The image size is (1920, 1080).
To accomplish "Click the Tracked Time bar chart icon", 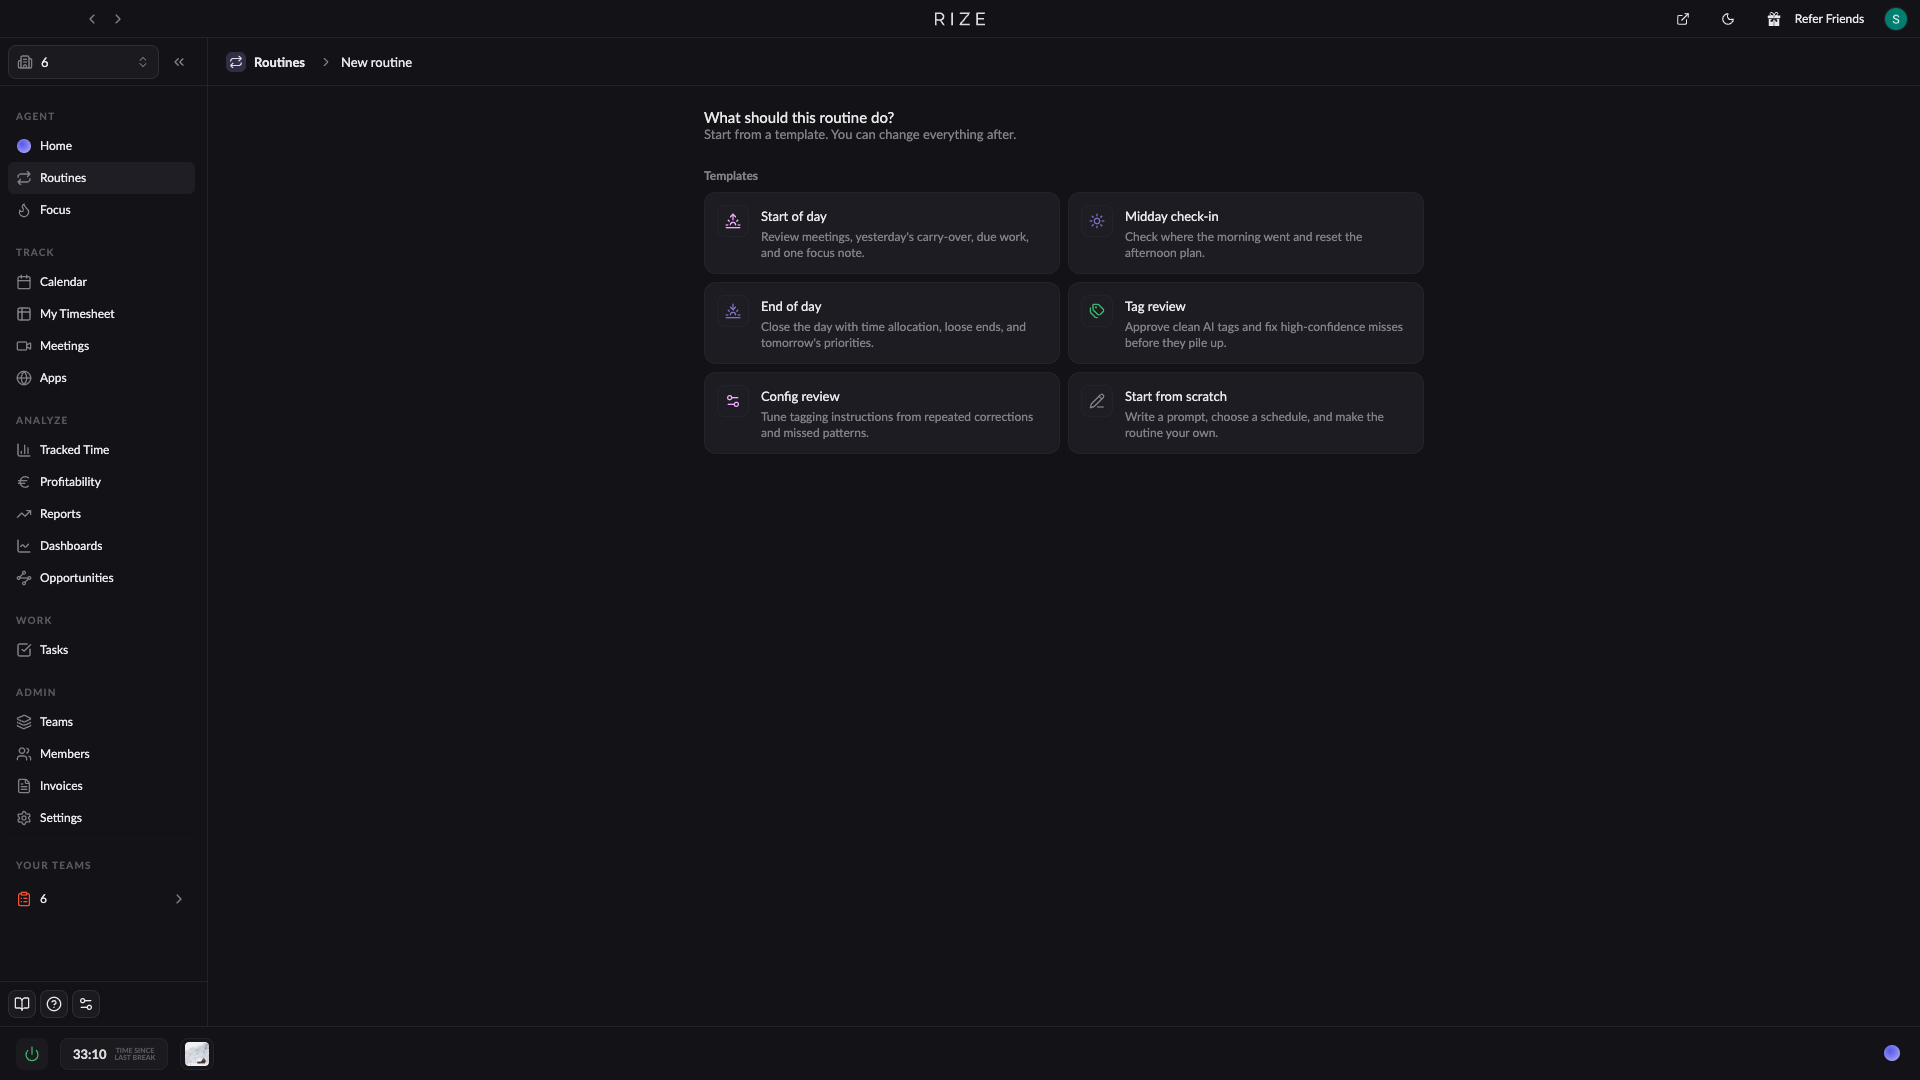I will point(24,450).
